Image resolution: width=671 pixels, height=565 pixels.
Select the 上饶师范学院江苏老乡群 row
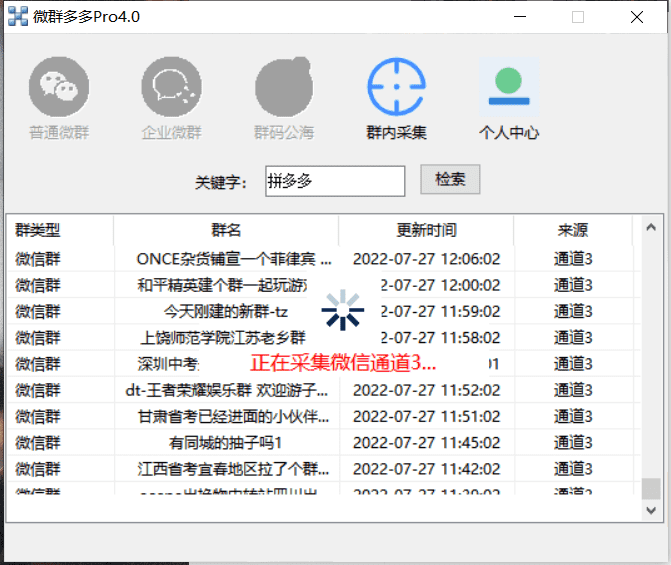(x=225, y=337)
